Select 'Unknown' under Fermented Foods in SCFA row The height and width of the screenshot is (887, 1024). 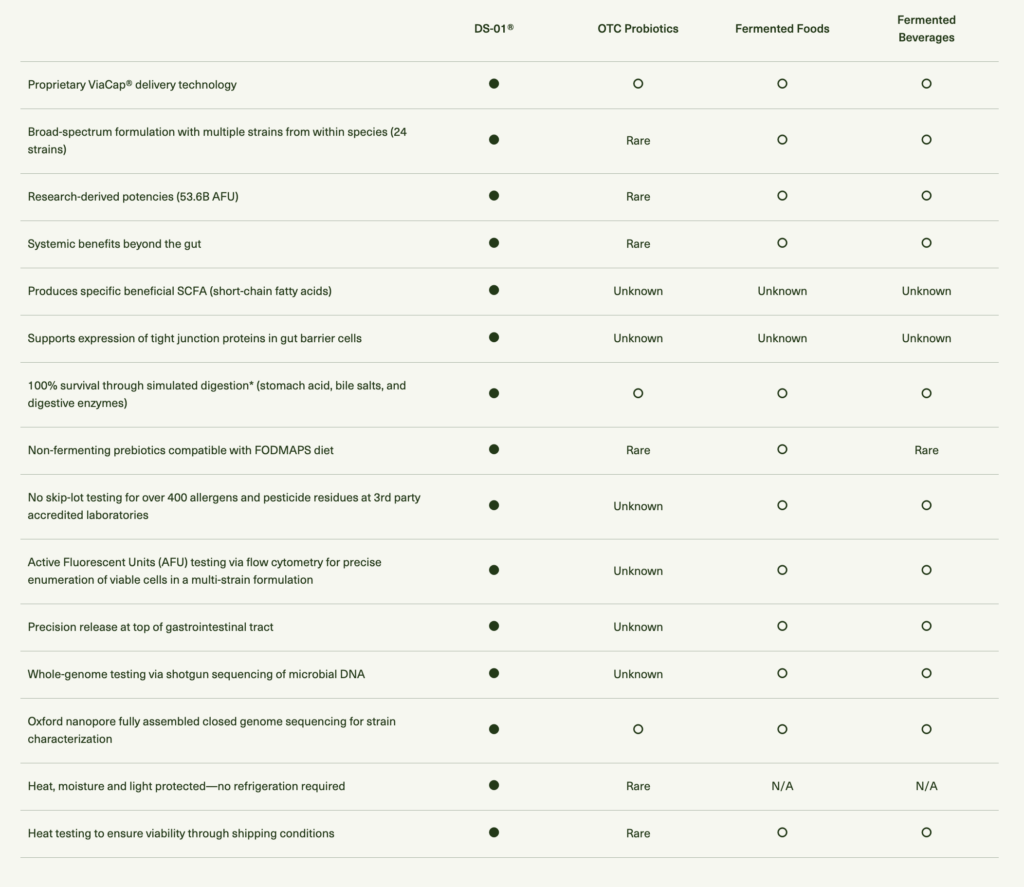(782, 291)
